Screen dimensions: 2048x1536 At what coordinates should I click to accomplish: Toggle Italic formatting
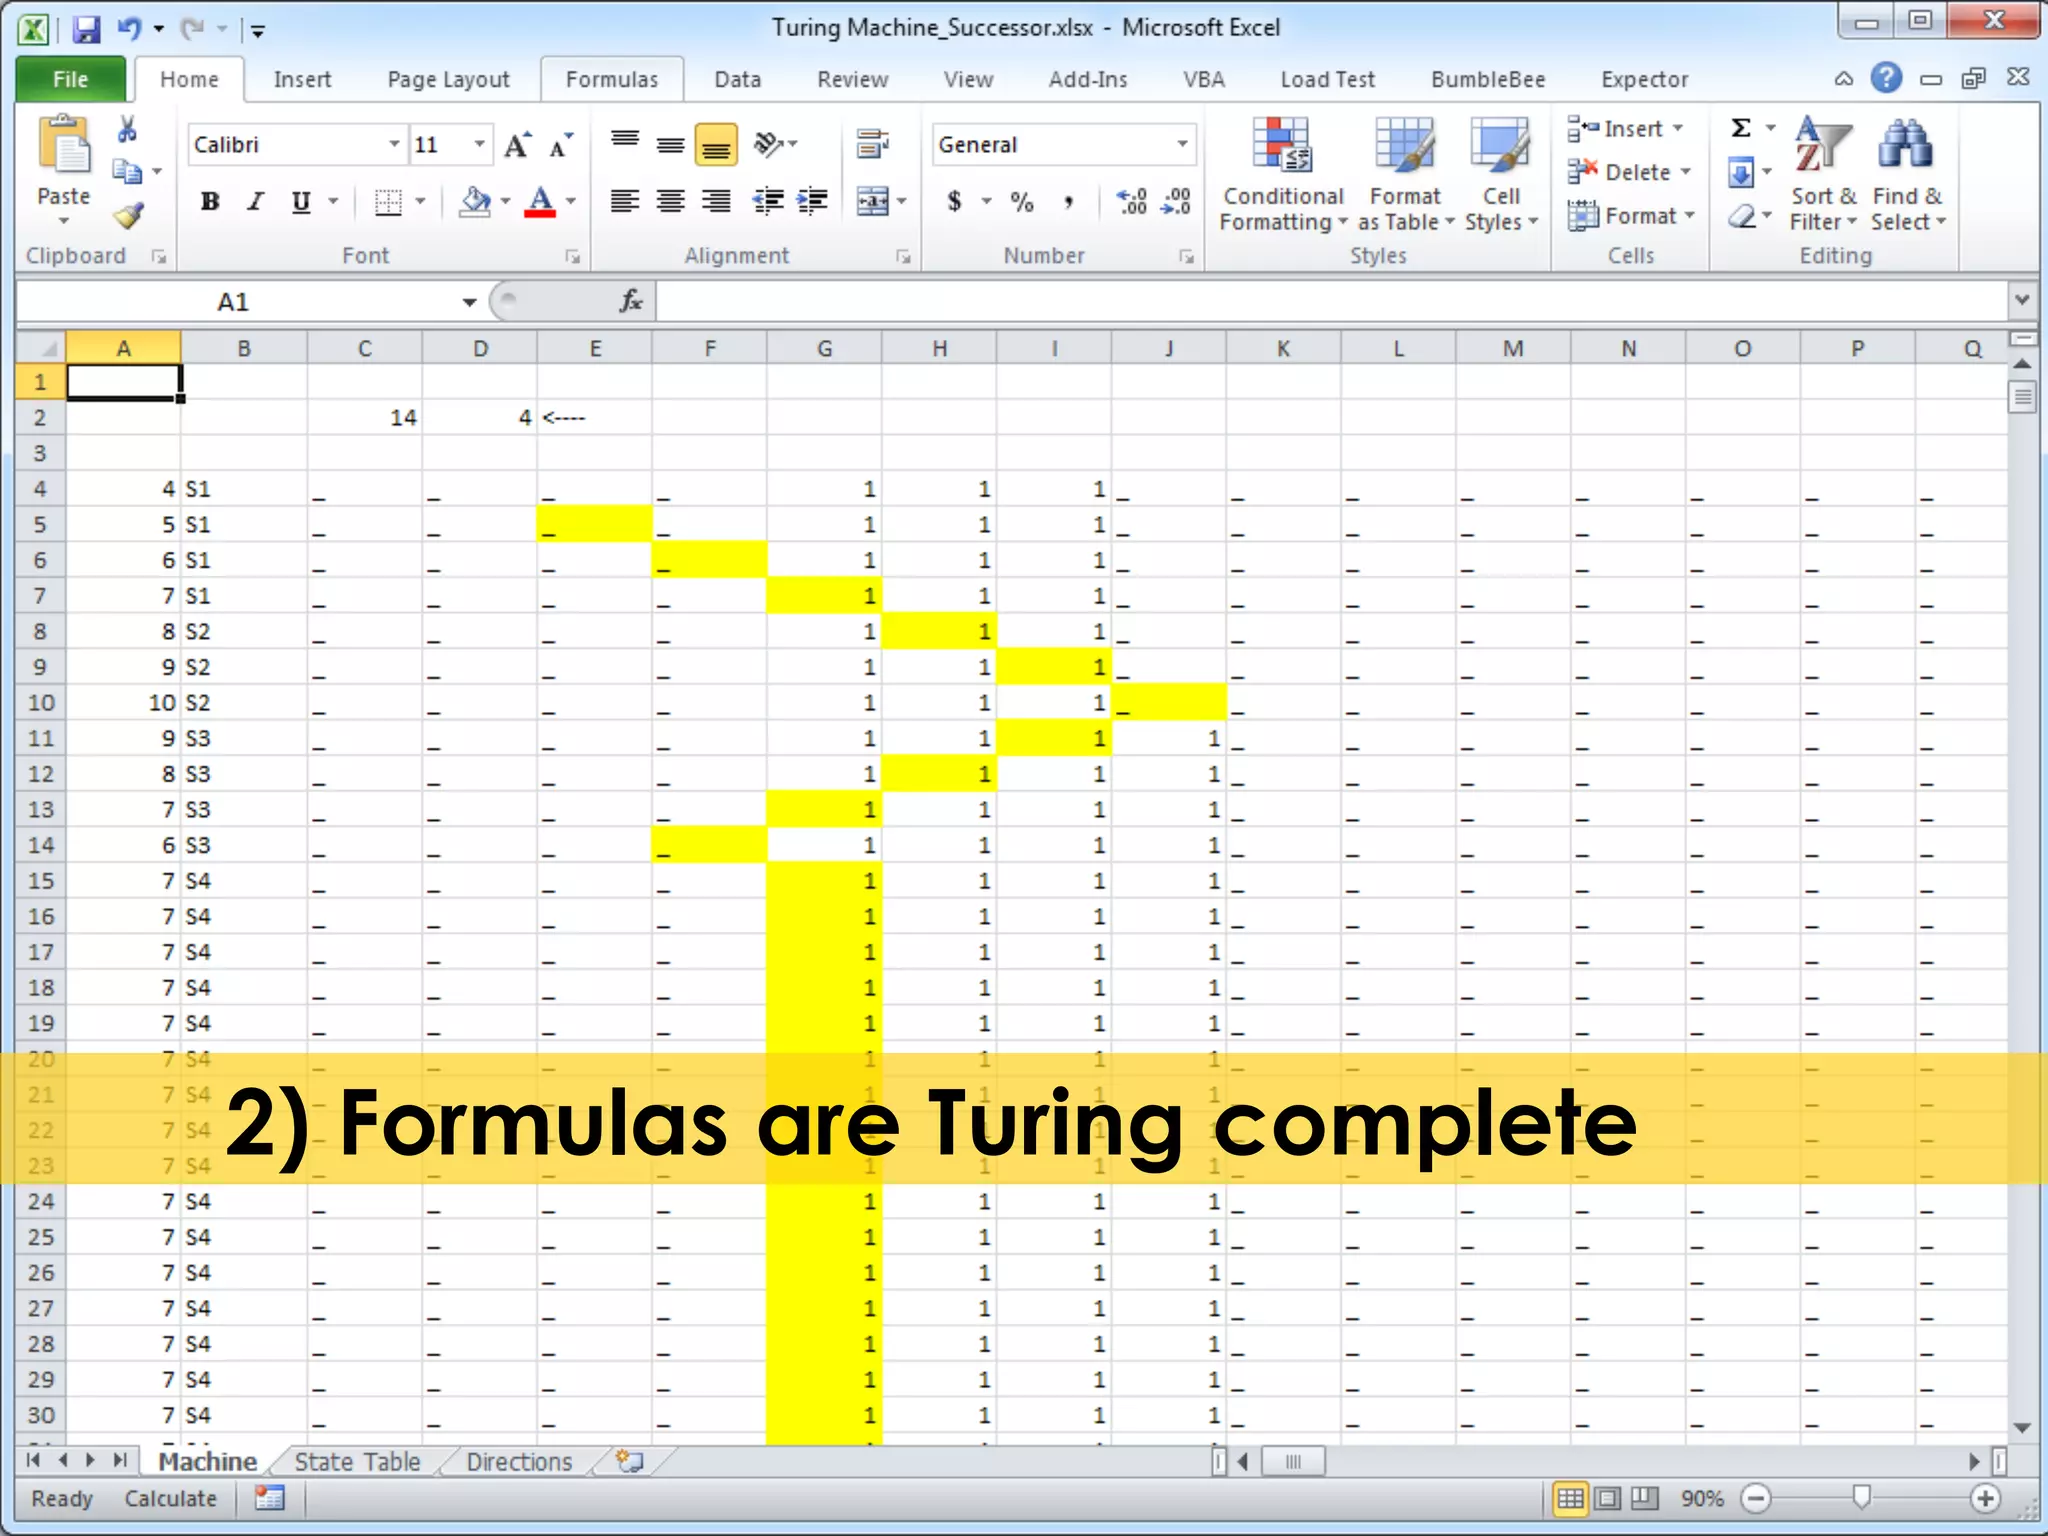click(256, 202)
